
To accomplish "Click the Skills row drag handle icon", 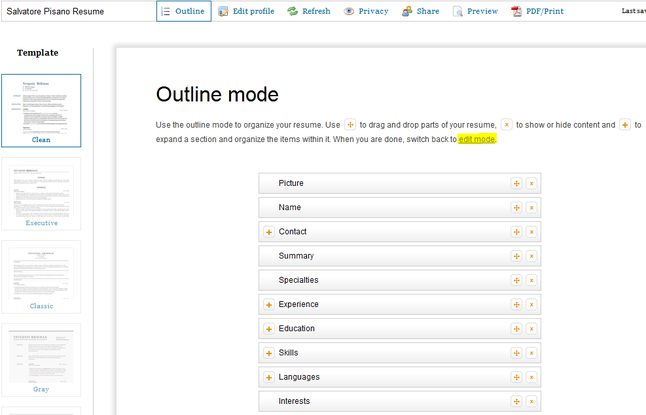I will pos(516,353).
